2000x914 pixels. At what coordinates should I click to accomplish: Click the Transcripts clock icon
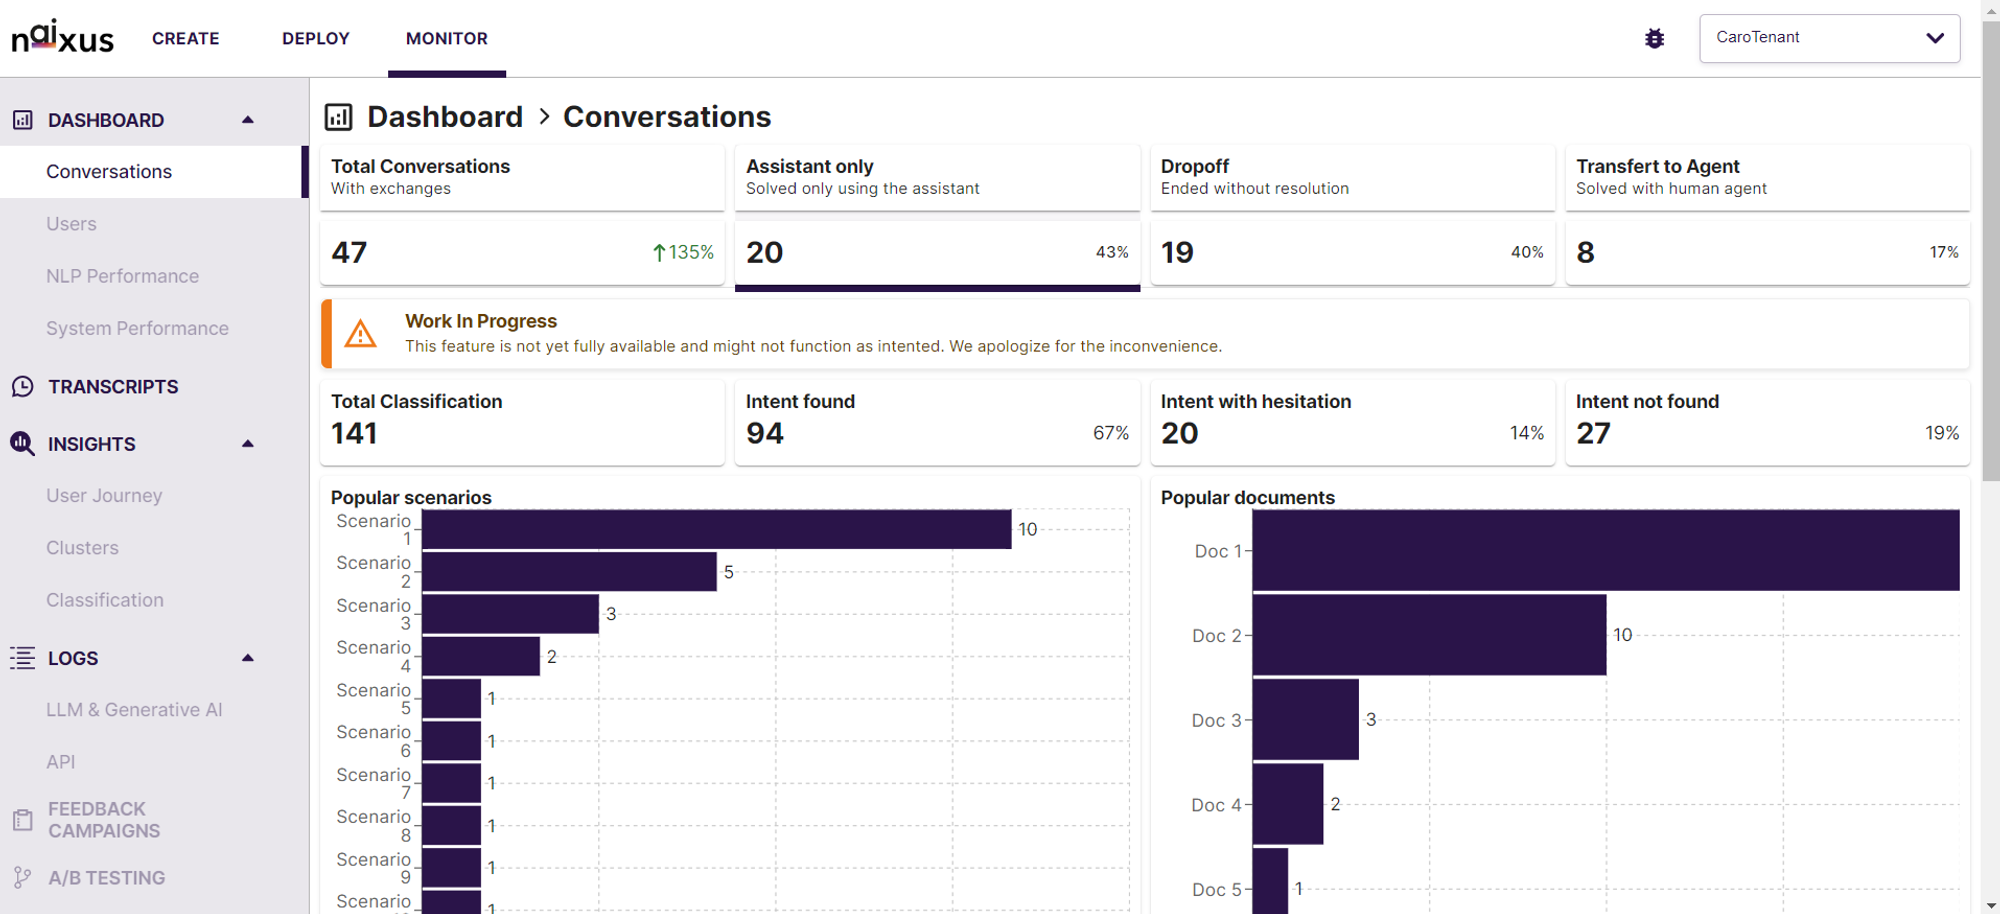[23, 387]
